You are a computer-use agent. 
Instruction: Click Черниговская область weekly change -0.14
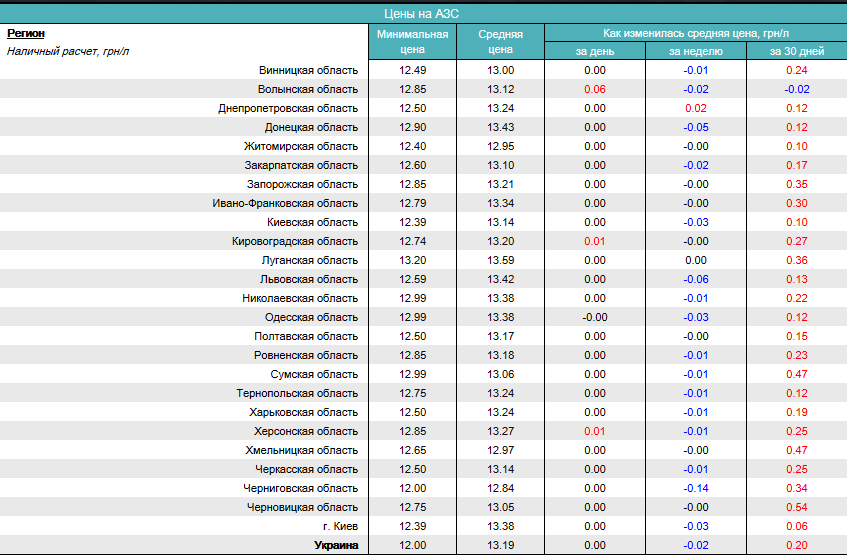tap(695, 488)
